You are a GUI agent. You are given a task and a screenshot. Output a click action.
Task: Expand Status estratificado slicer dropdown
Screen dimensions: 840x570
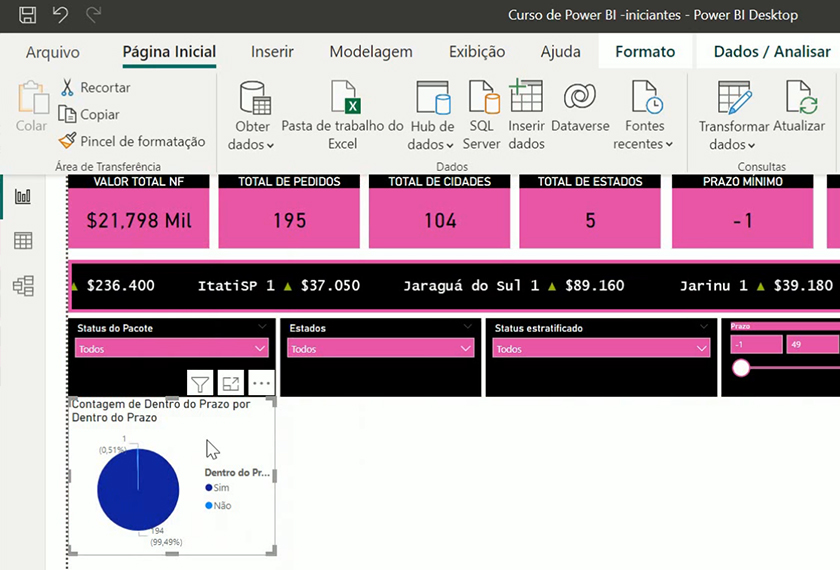700,349
